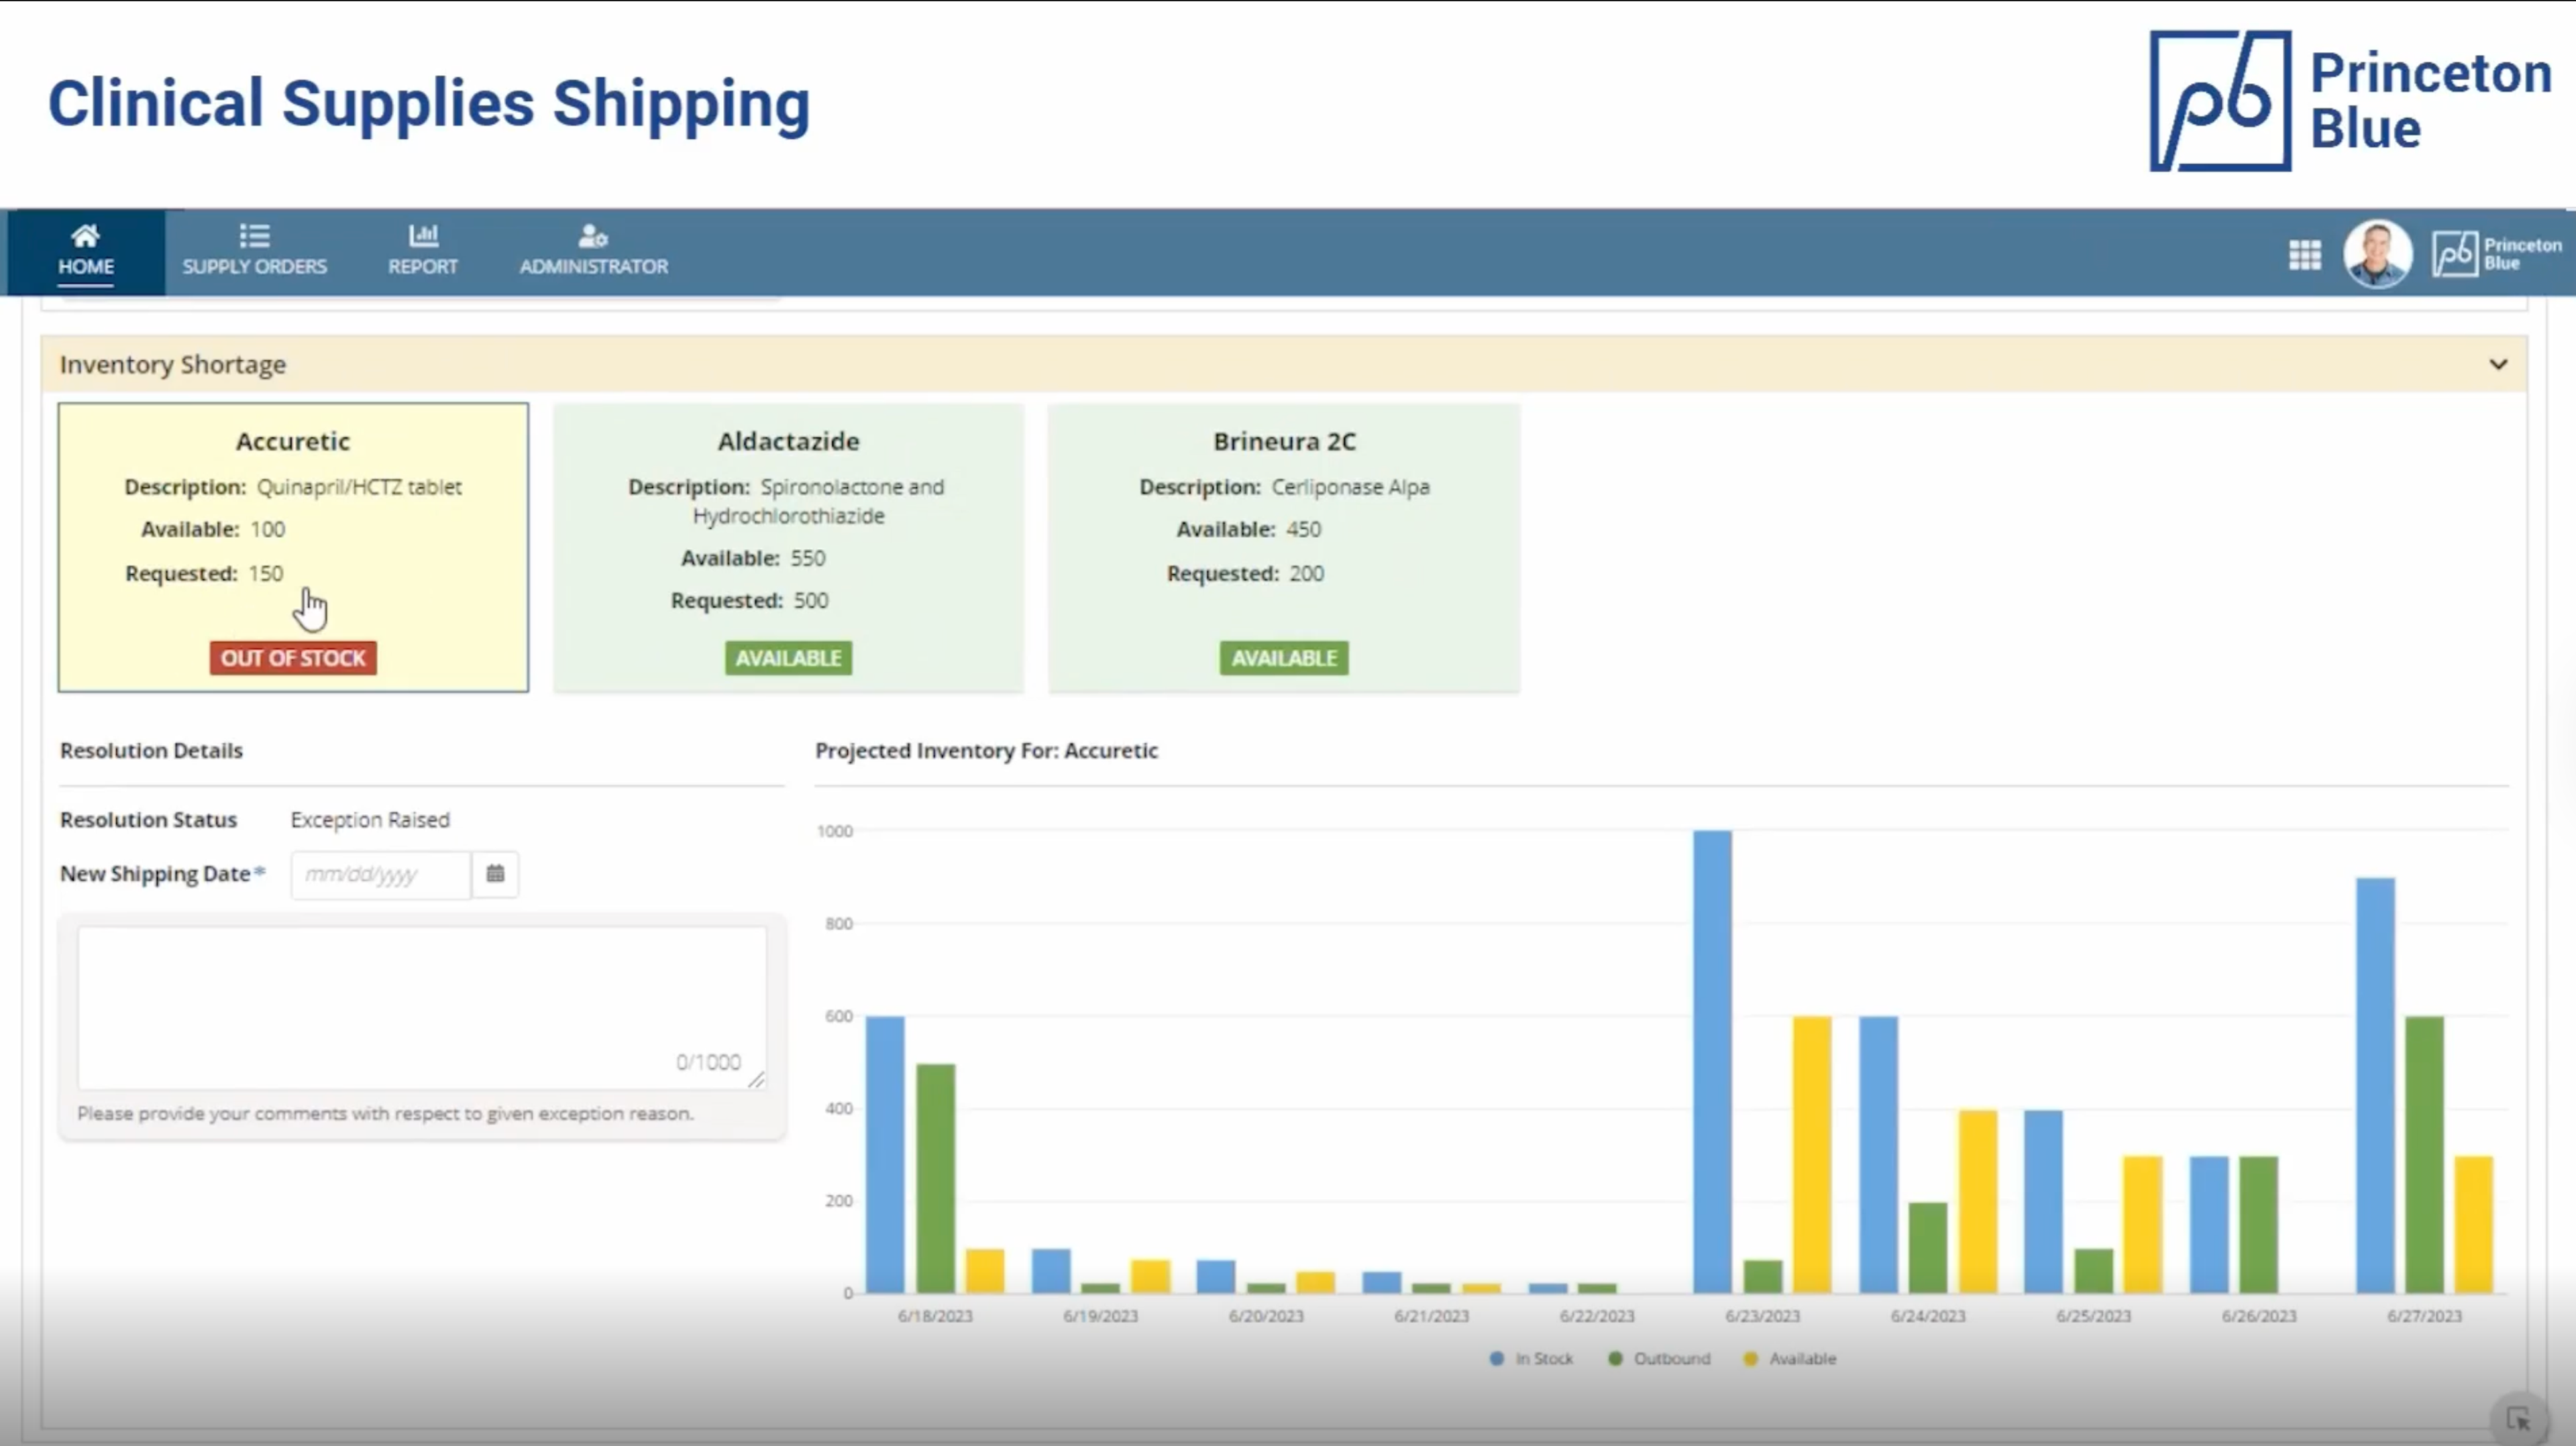Click the Report bar chart icon
Image resolution: width=2576 pixels, height=1446 pixels.
click(x=423, y=236)
